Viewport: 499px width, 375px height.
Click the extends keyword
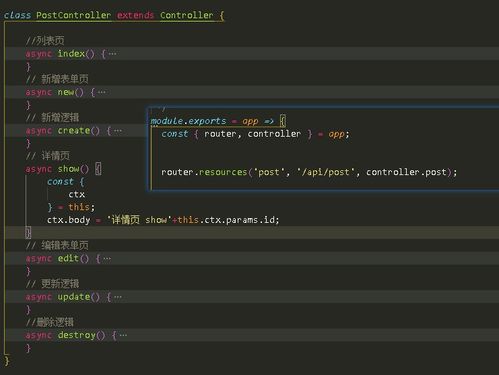pyautogui.click(x=135, y=15)
